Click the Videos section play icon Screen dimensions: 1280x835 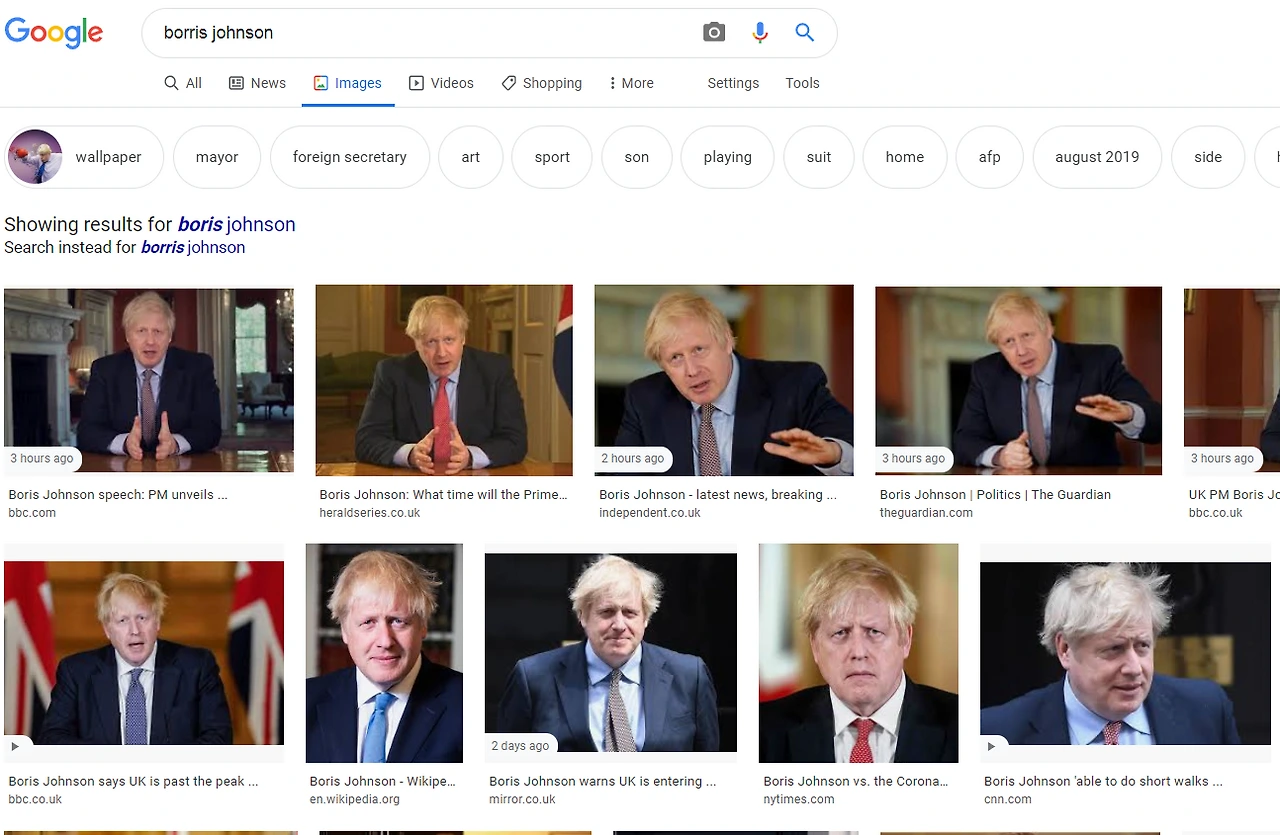[417, 82]
